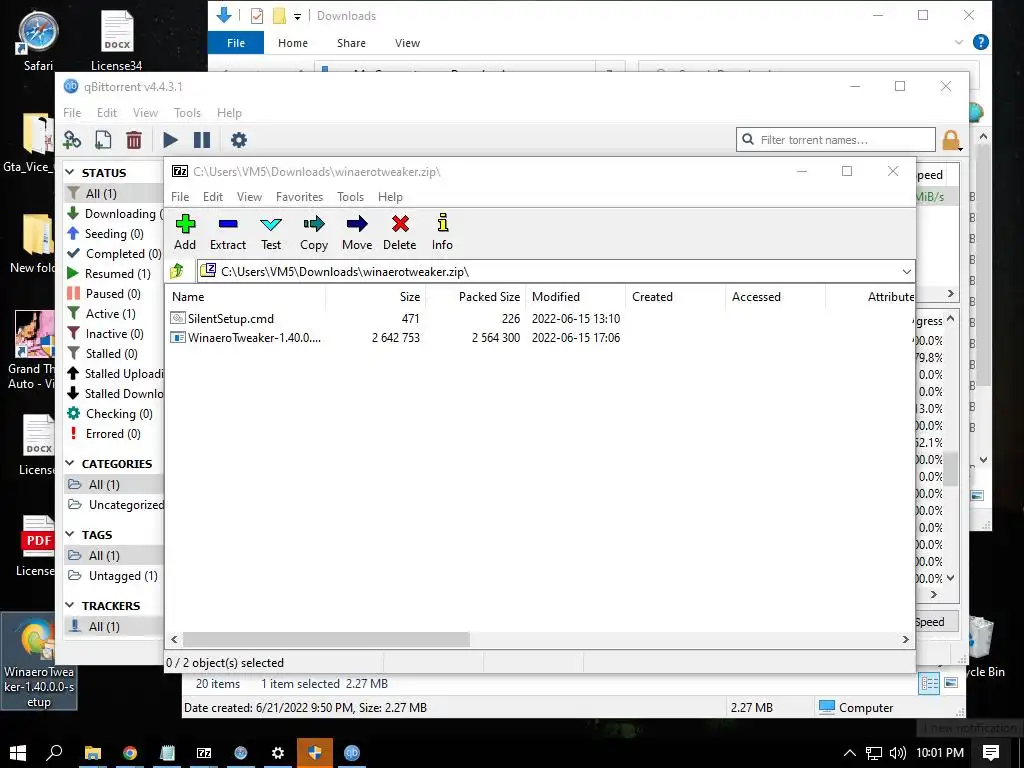Open Explorer quick access toolbar dropdown

(x=297, y=16)
